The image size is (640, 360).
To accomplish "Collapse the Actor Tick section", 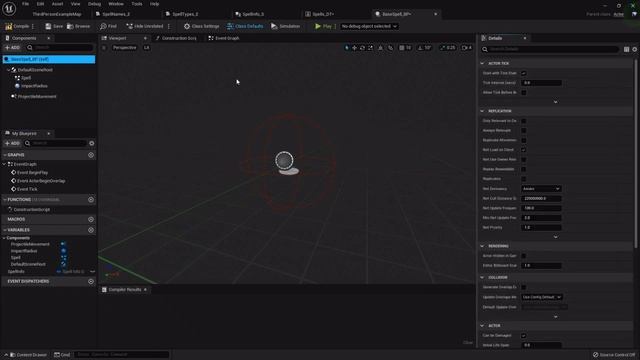I will [x=482, y=64].
